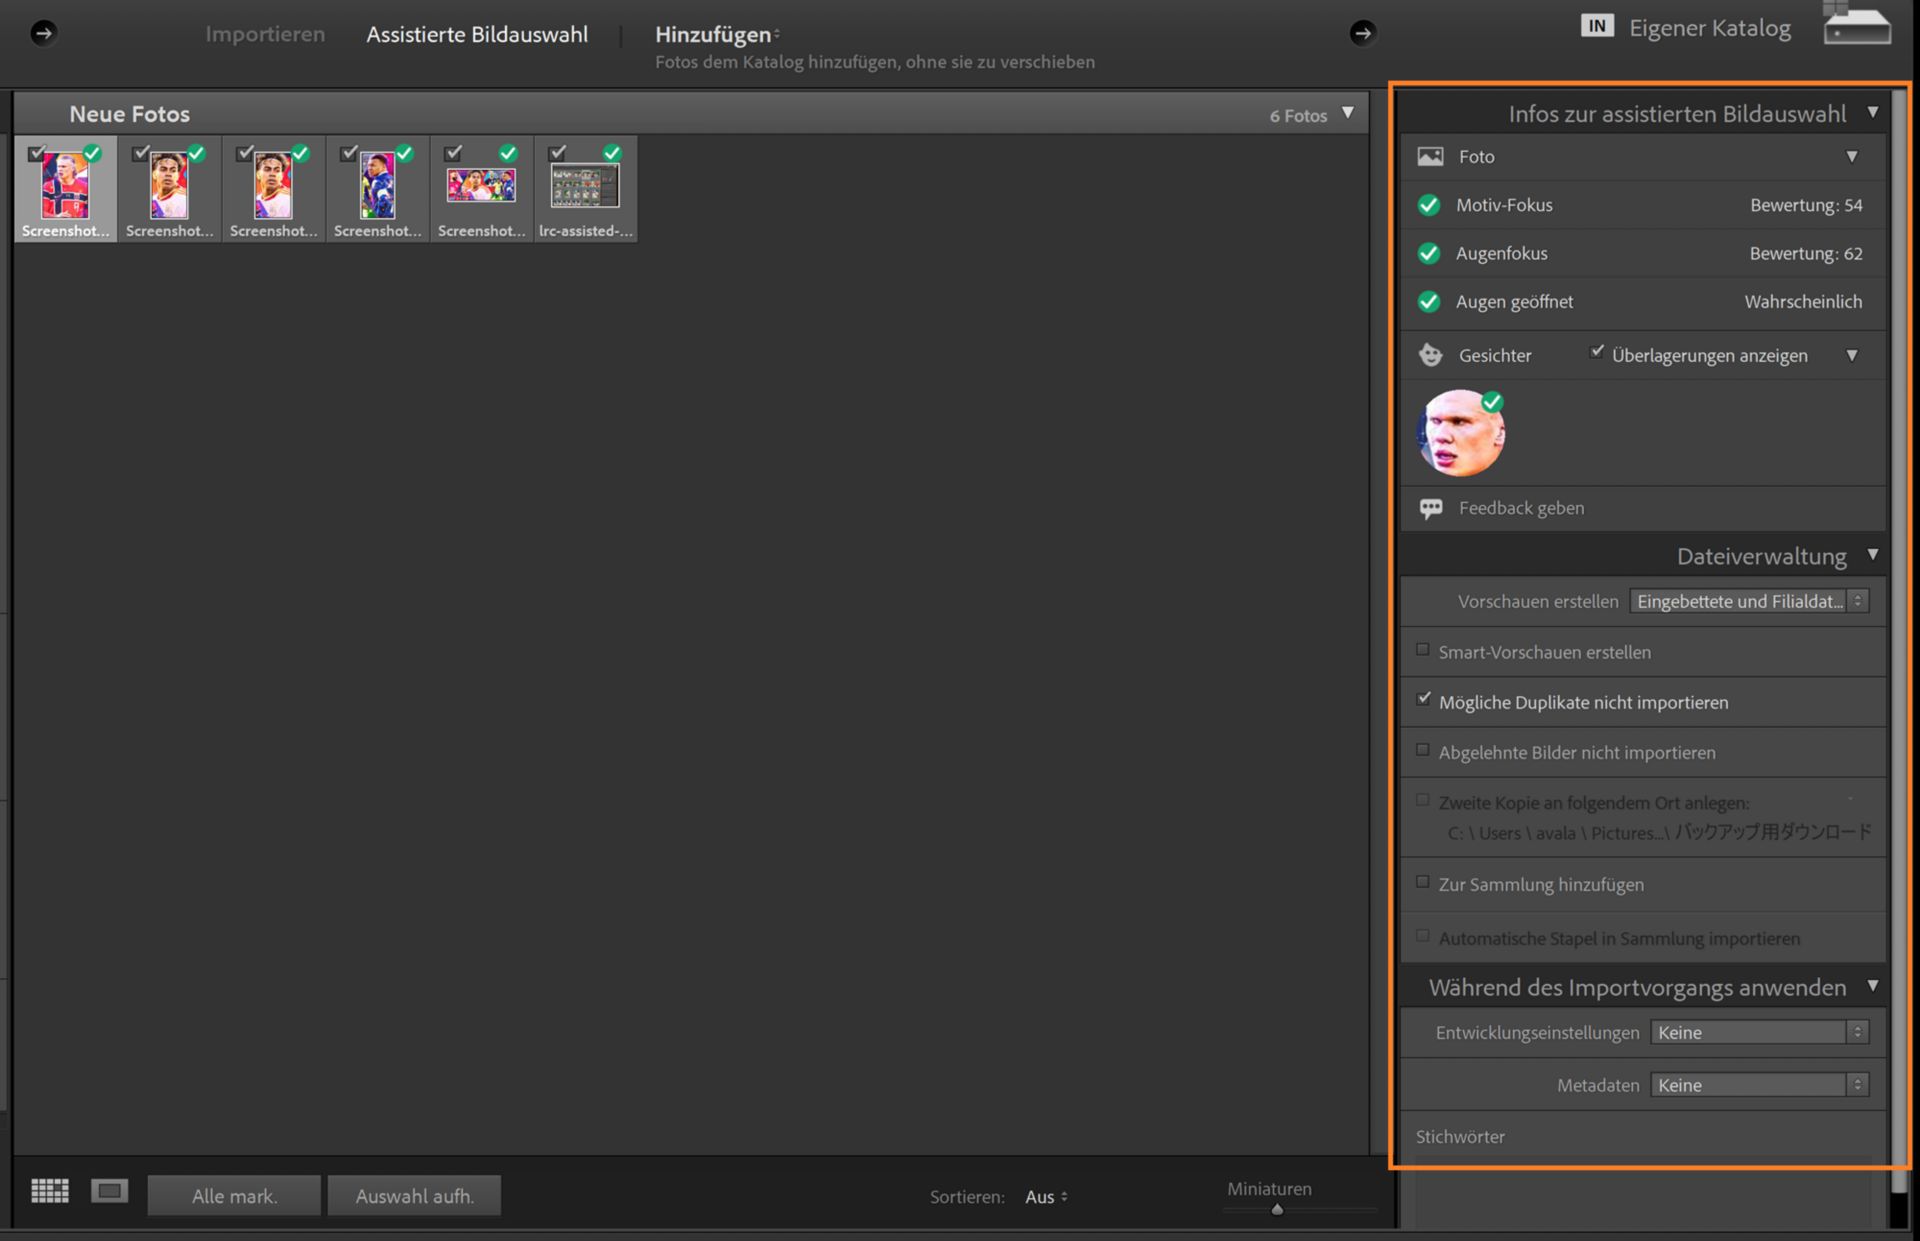Click Wahrscheinlich value for Augen geöffnet
1920x1241 pixels.
tap(1803, 301)
